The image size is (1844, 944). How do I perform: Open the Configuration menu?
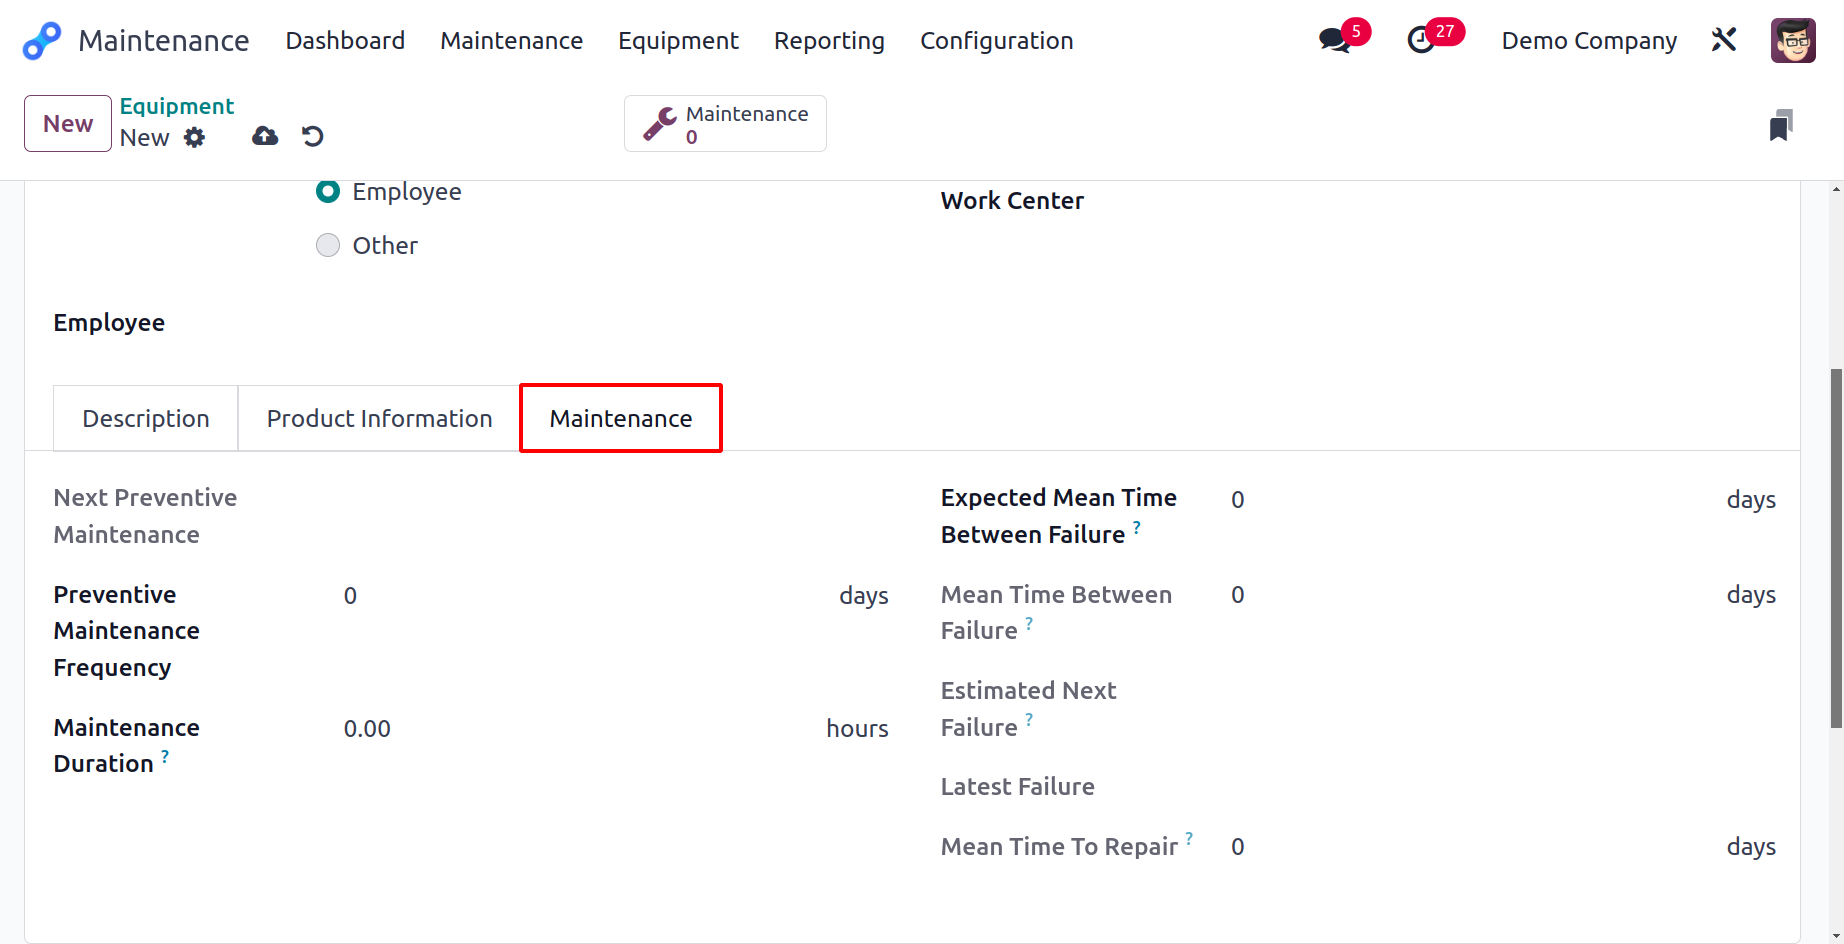996,41
